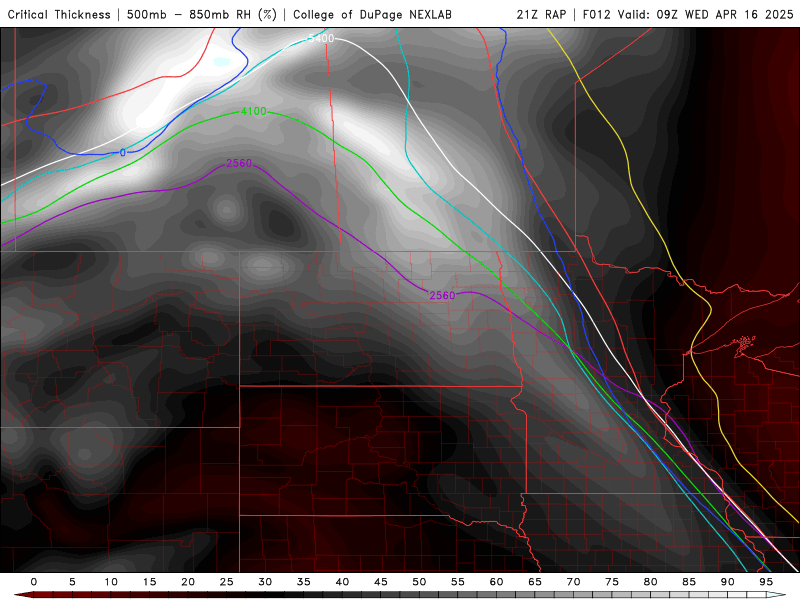The image size is (800, 600).
Task: Select "F012 Valid: 09Z WED APR 16 2025" text
Action: click(x=688, y=14)
